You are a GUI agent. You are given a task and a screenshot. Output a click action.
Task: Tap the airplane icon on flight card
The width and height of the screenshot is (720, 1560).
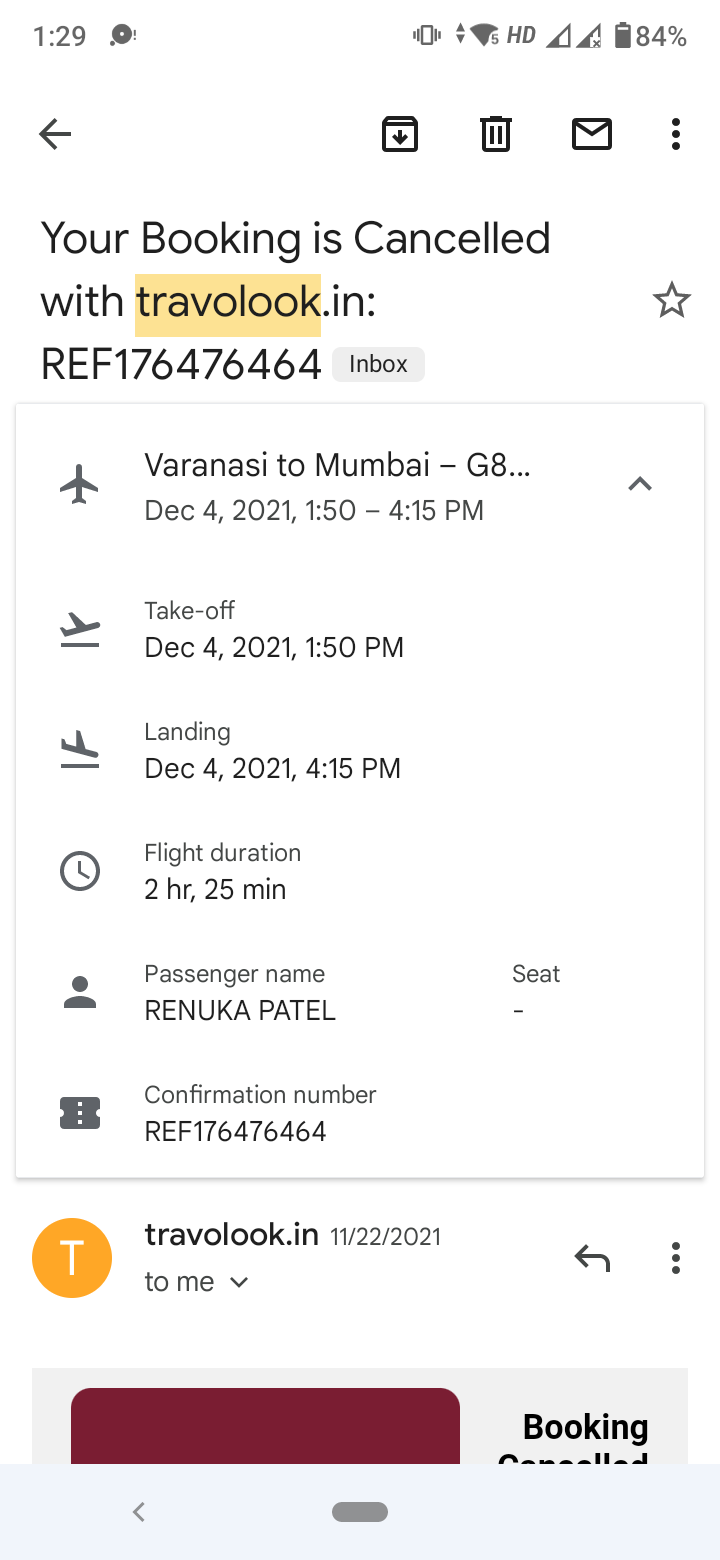click(x=80, y=485)
